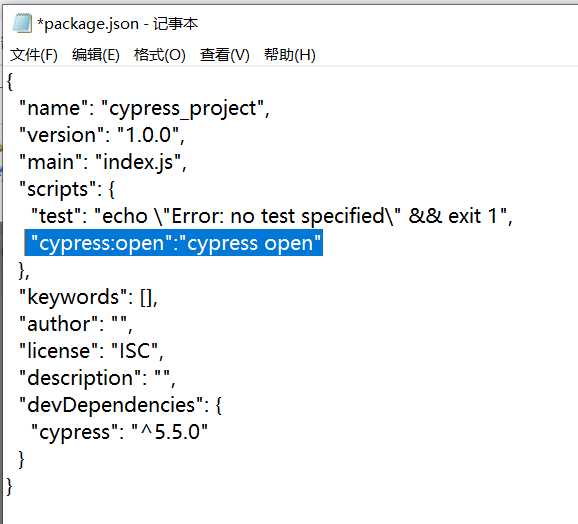578x524 pixels.
Task: Click the "devDependencies": { line
Action: pyautogui.click(x=121, y=405)
